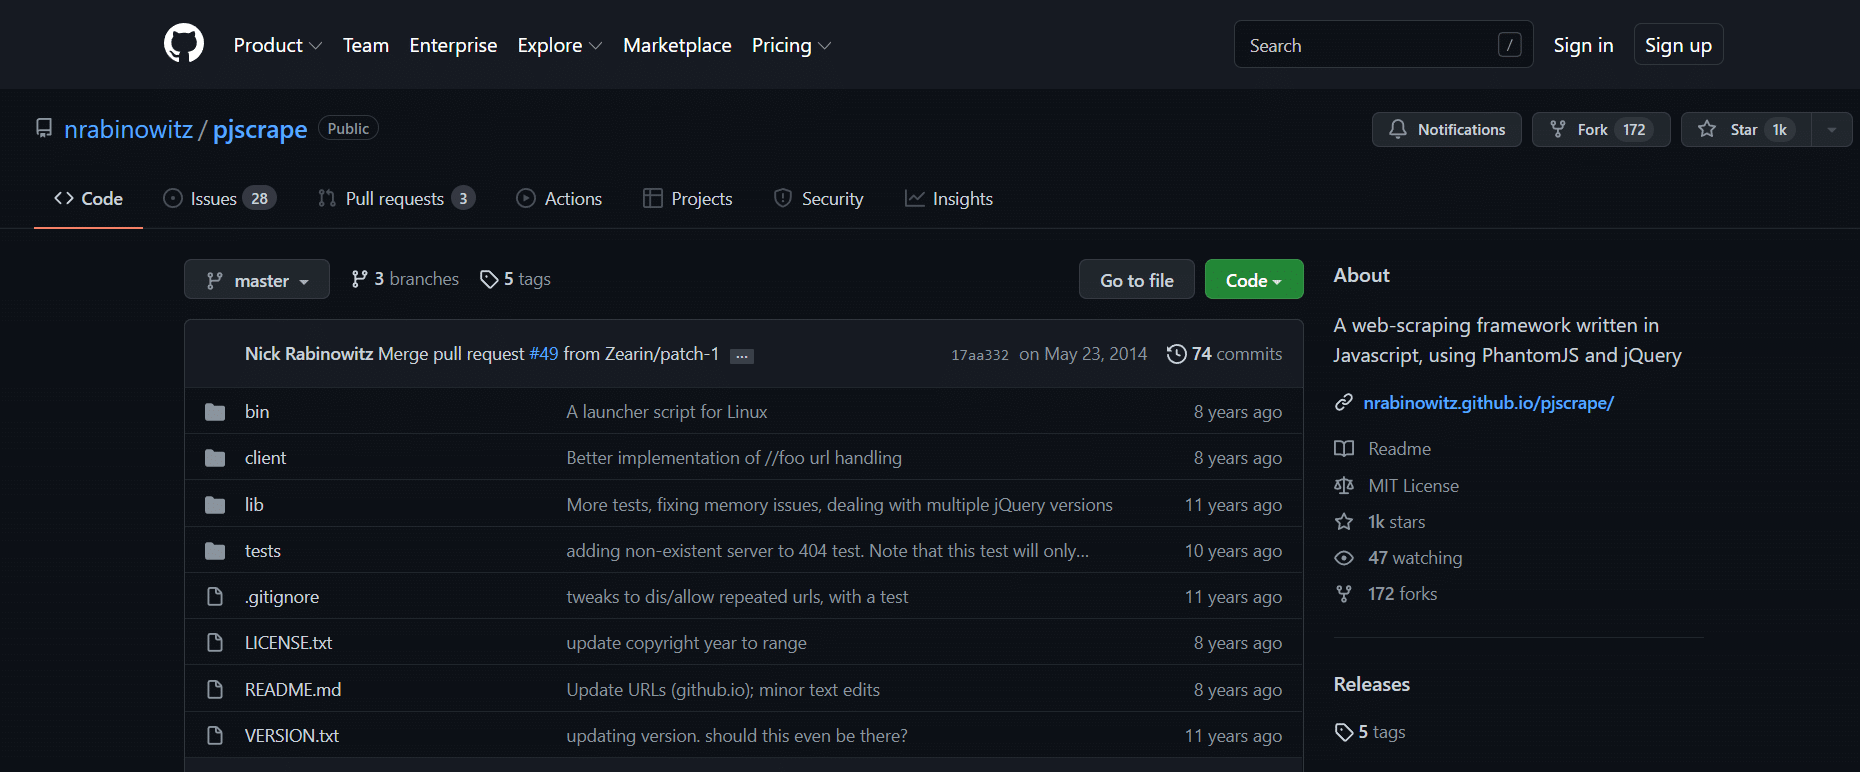Click the client folder icon
This screenshot has height=772, width=1860.
point(215,458)
